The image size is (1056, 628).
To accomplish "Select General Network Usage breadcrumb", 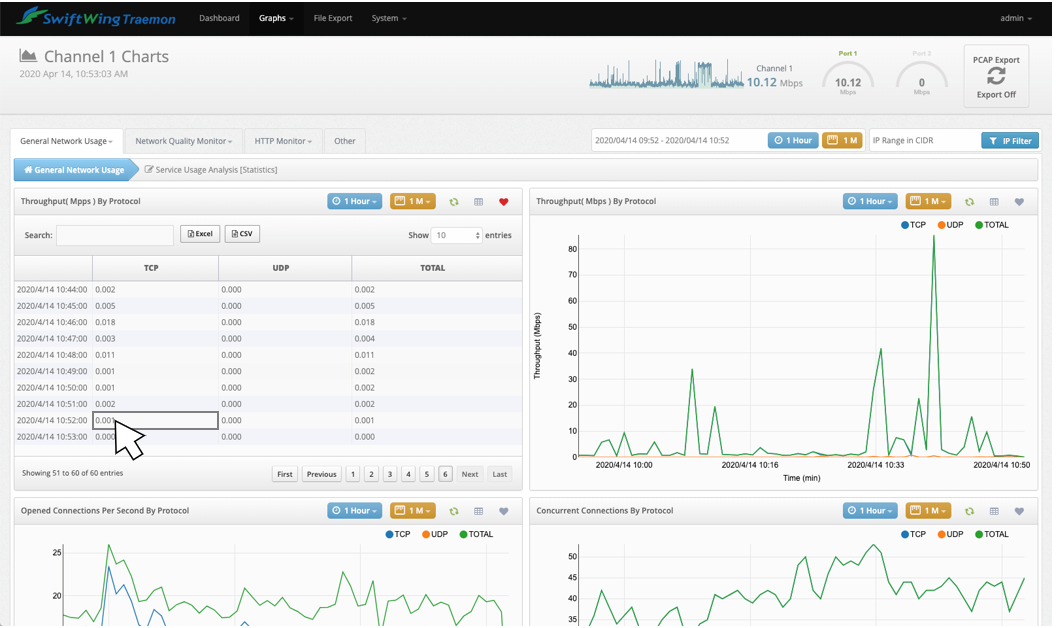I will click(x=73, y=170).
